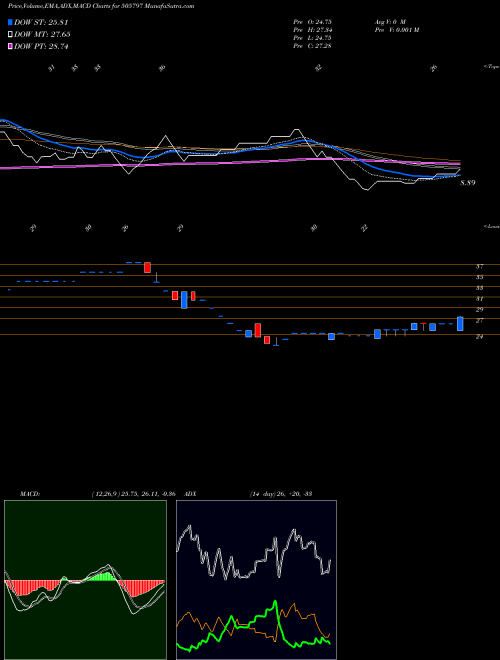Image resolution: width=500 pixels, height=660 pixels.
Task: Click the 37 price axis label
Action: [x=479, y=266]
